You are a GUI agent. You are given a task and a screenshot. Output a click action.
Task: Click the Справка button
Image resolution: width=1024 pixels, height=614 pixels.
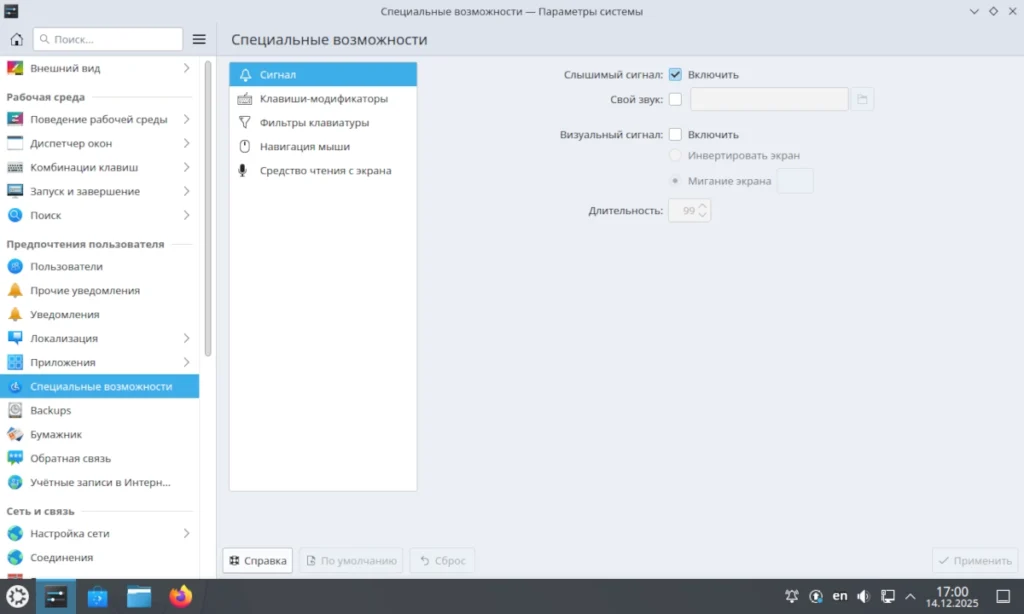point(258,560)
